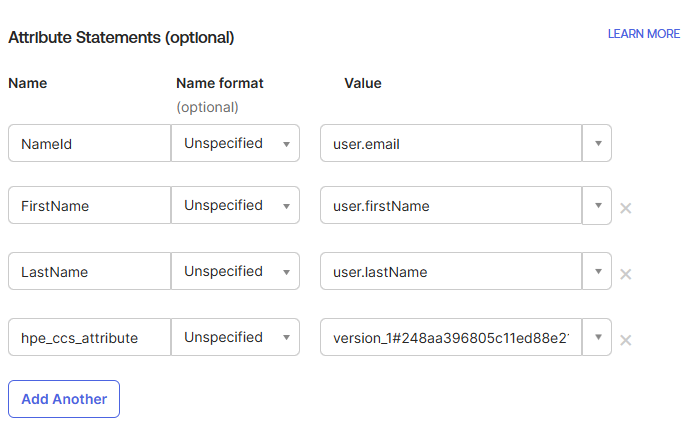Edit the NameId name field

[x=89, y=143]
